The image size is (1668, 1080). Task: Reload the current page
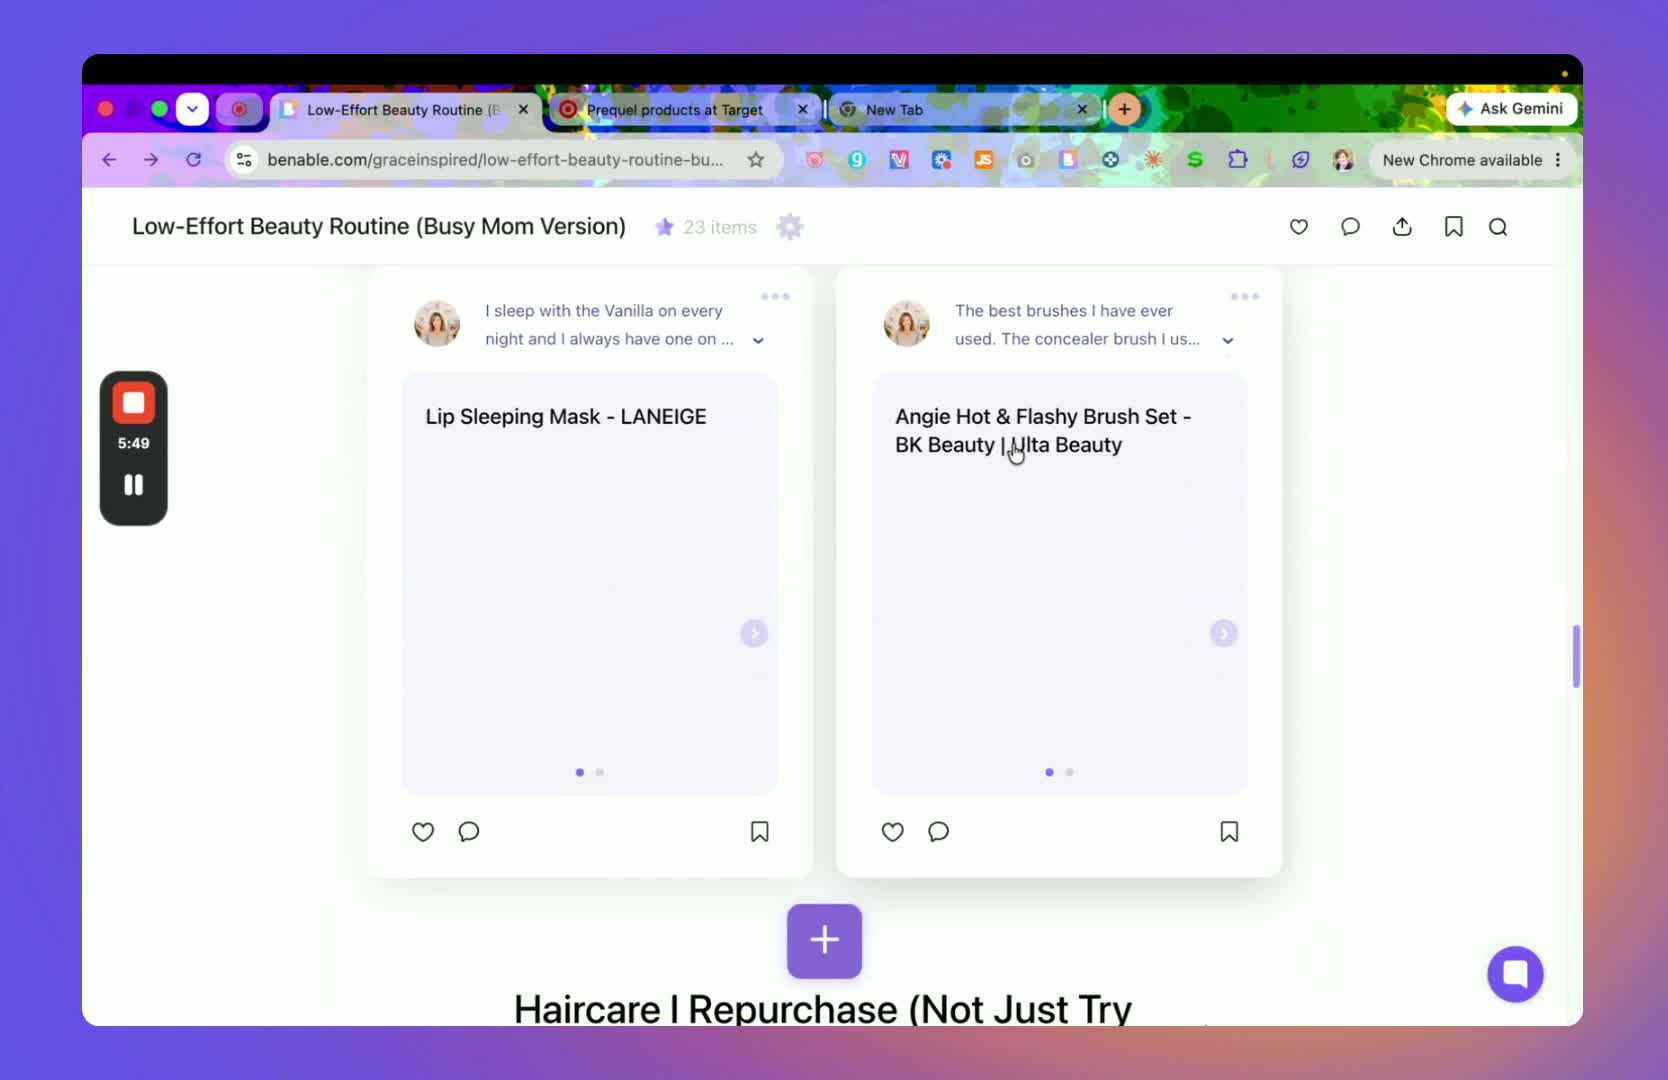point(193,160)
